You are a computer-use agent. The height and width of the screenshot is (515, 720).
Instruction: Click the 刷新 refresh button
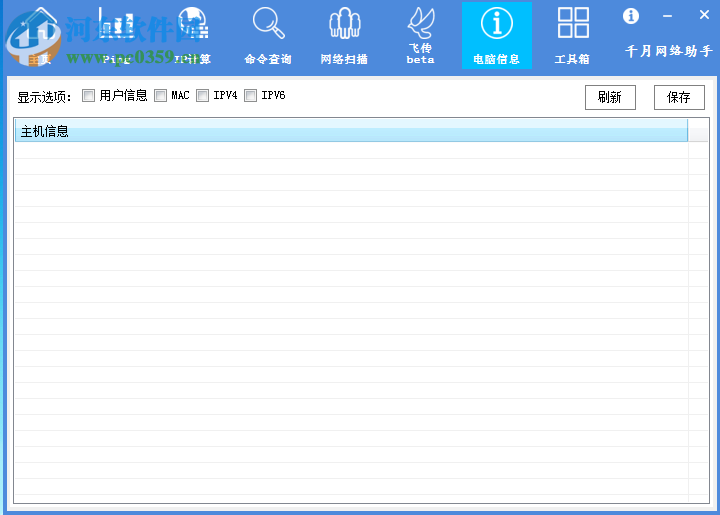(x=610, y=97)
